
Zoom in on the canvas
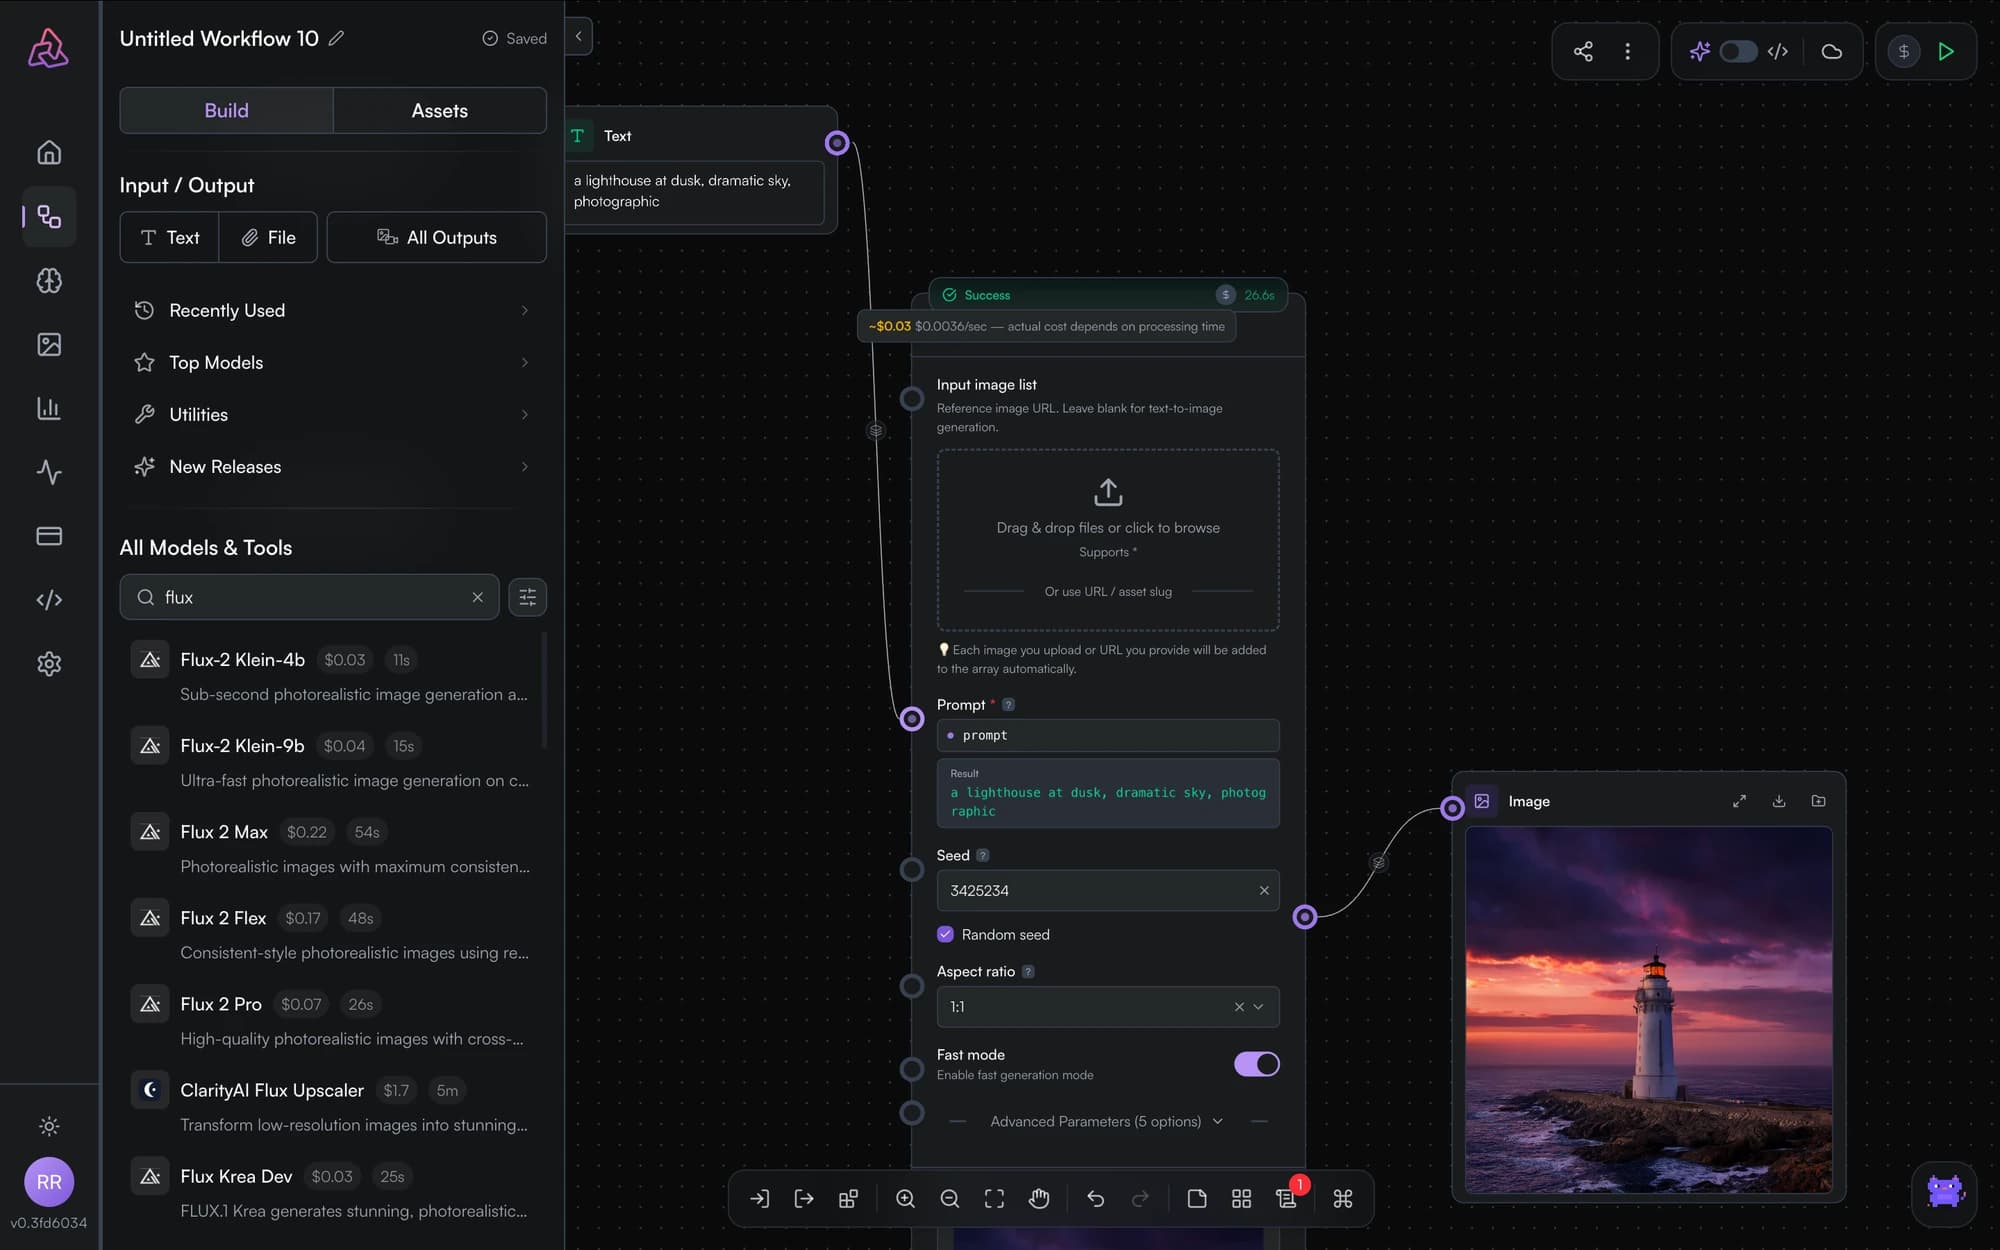[x=905, y=1198]
